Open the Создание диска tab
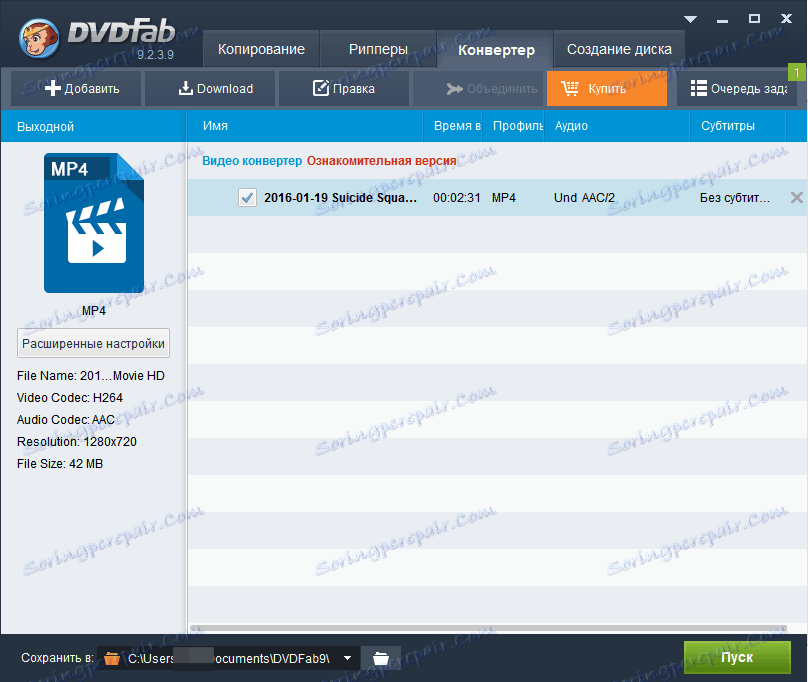The width and height of the screenshot is (808, 682). point(619,49)
